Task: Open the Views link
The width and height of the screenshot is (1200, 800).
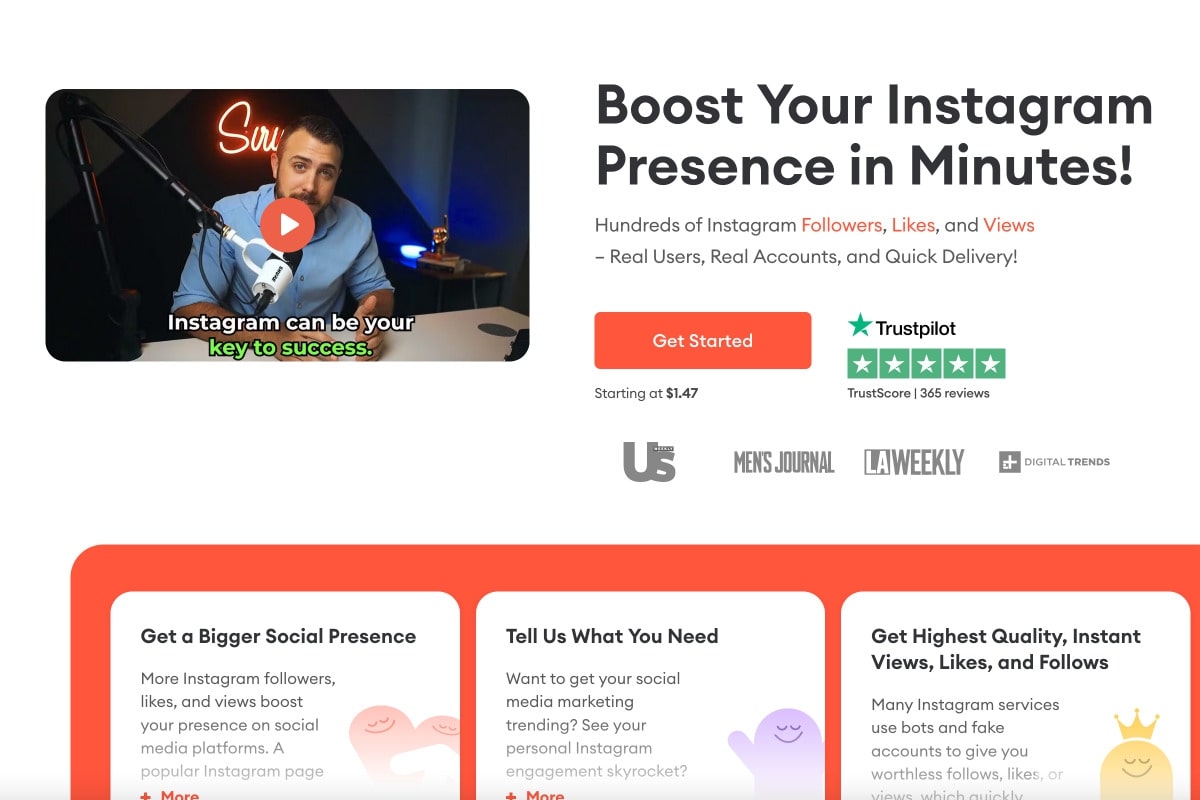Action: pos(1008,225)
